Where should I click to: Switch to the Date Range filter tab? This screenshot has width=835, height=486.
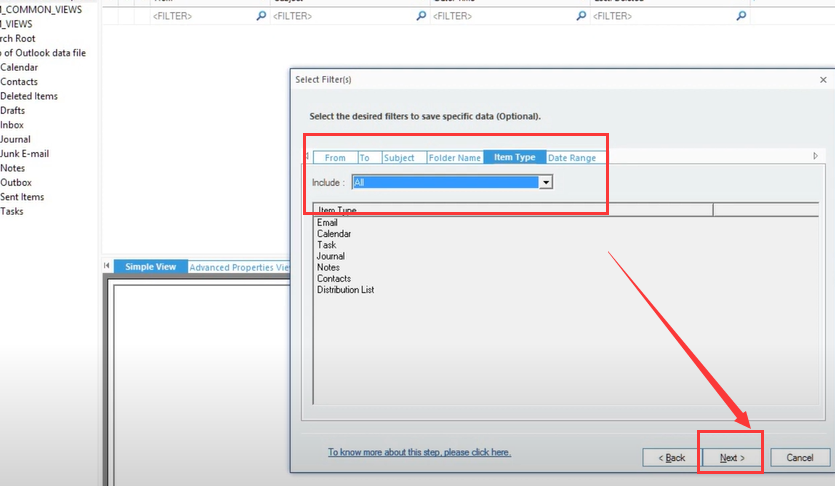coord(572,158)
